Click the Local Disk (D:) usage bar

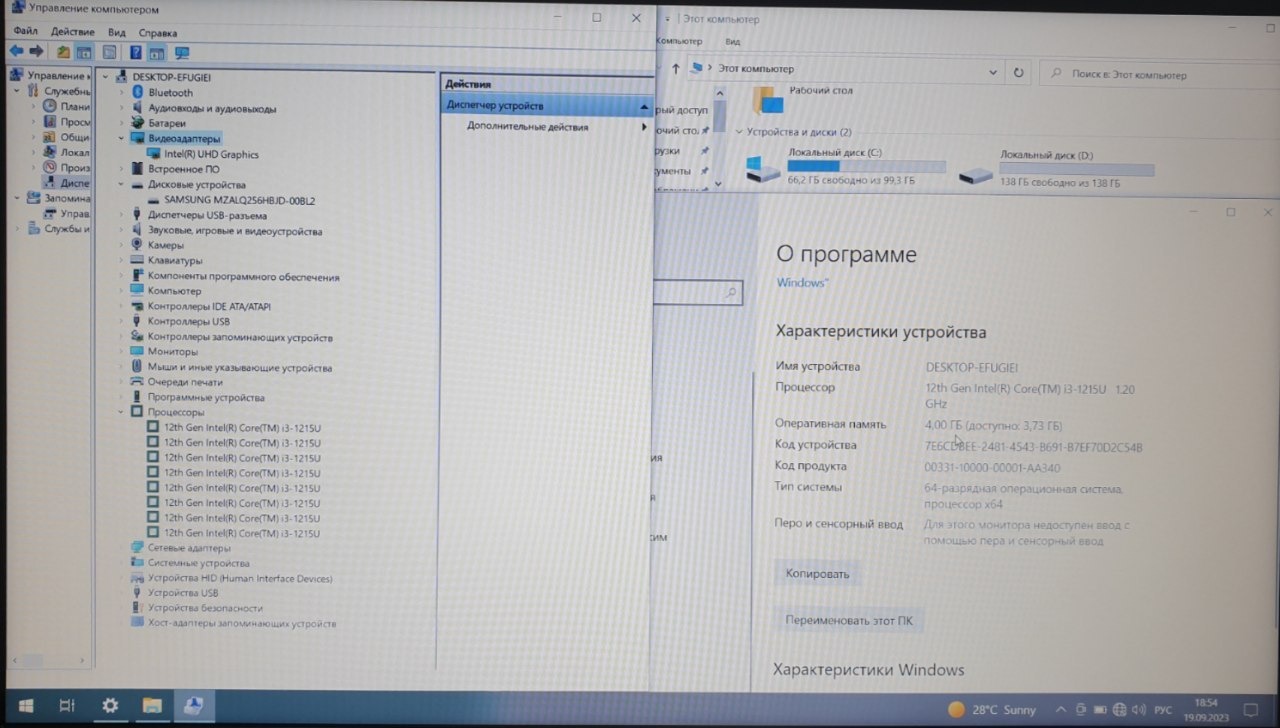1076,170
